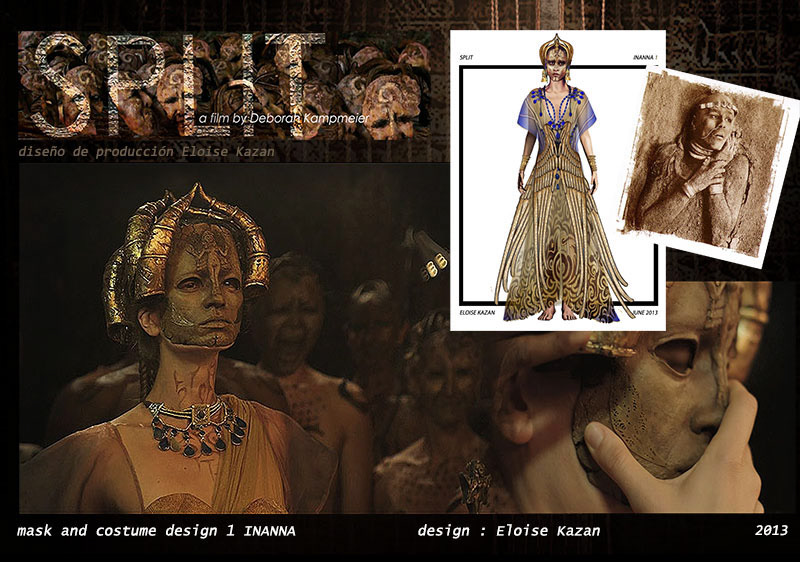This screenshot has height=562, width=800.
Task: Click the credit 'design : Eloise Kazan'
Action: [x=509, y=531]
